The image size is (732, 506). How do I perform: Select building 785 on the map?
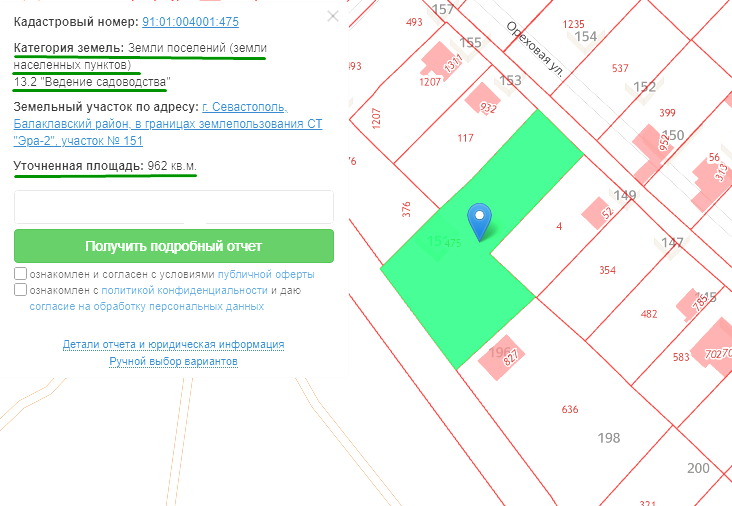pyautogui.click(x=694, y=304)
